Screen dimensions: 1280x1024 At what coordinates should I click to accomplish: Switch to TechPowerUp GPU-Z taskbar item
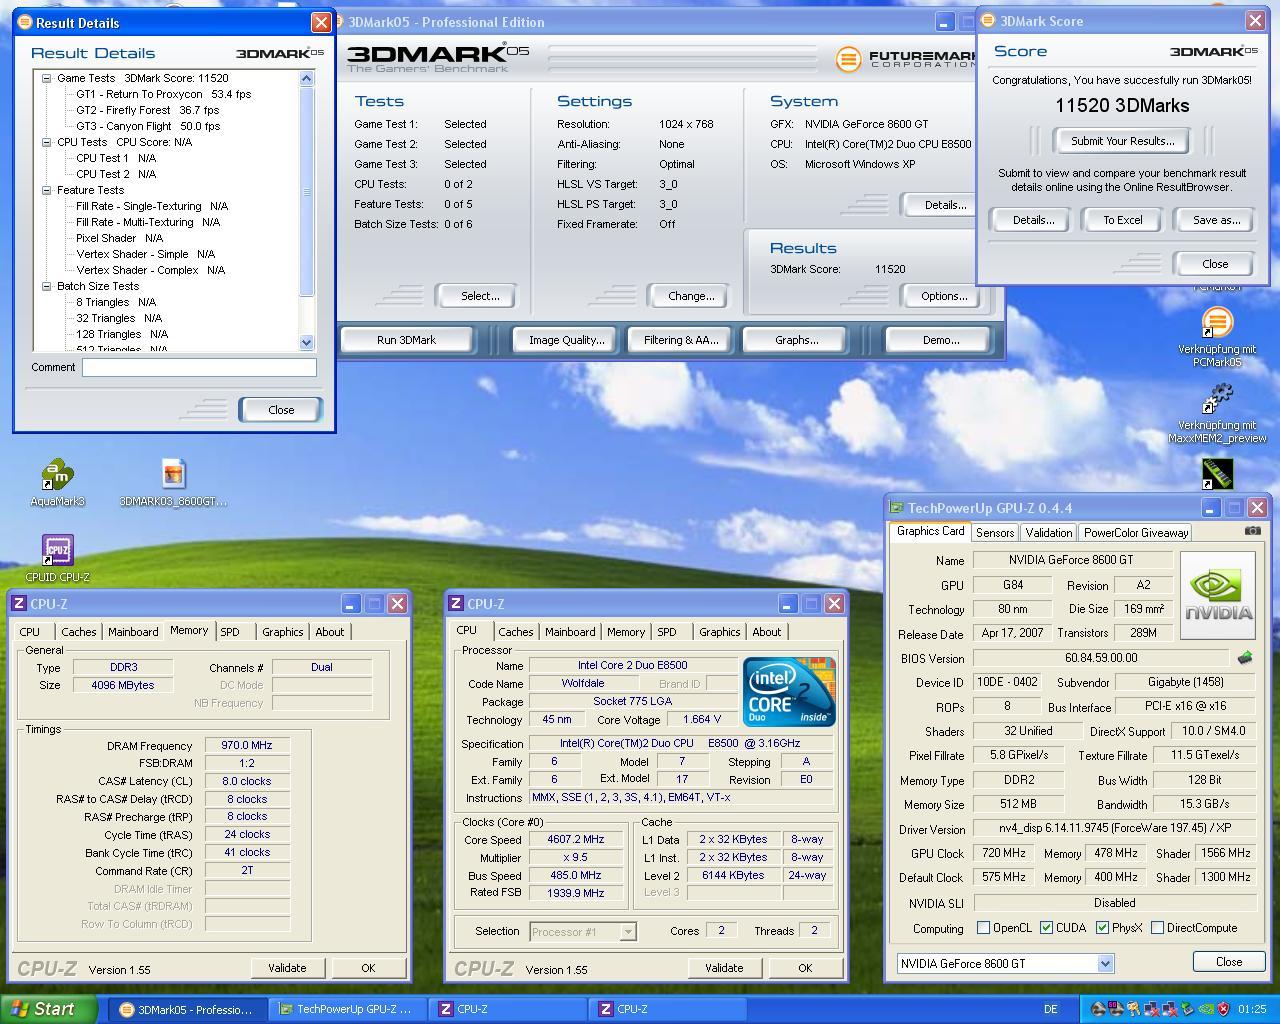point(347,1009)
